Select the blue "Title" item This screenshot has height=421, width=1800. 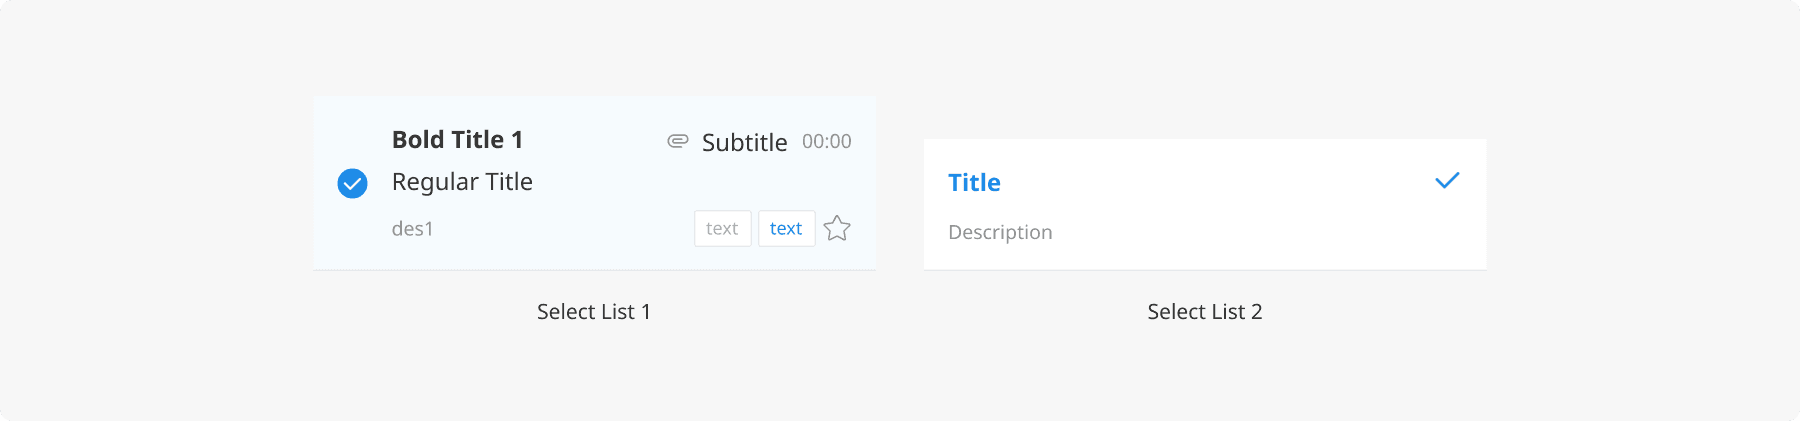point(974,183)
